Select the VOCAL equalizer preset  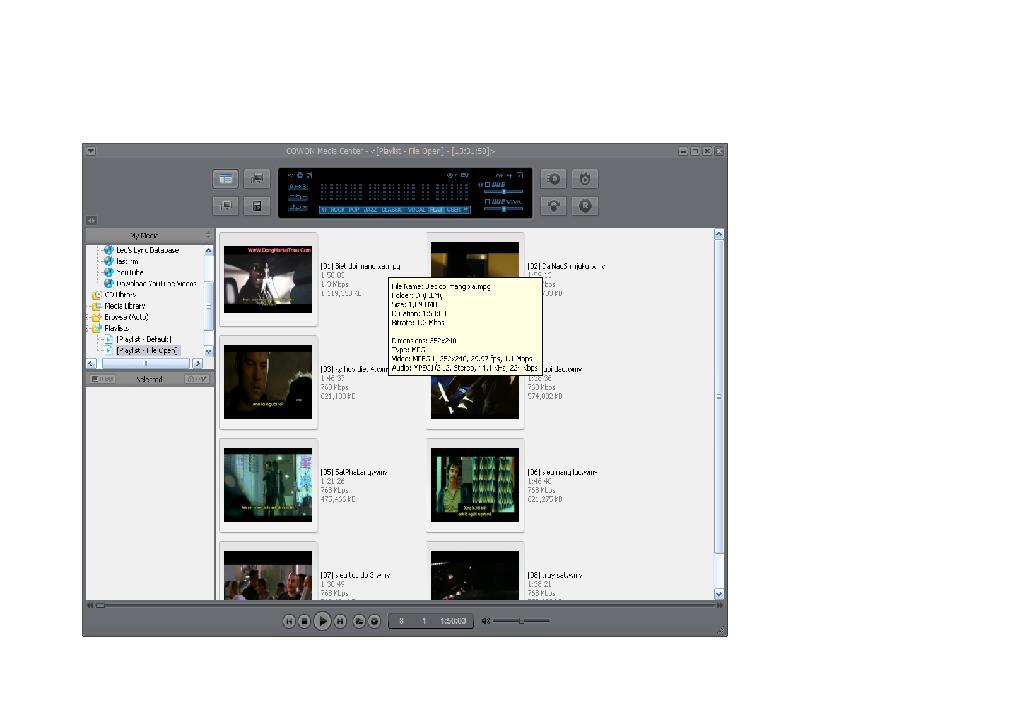tap(417, 210)
